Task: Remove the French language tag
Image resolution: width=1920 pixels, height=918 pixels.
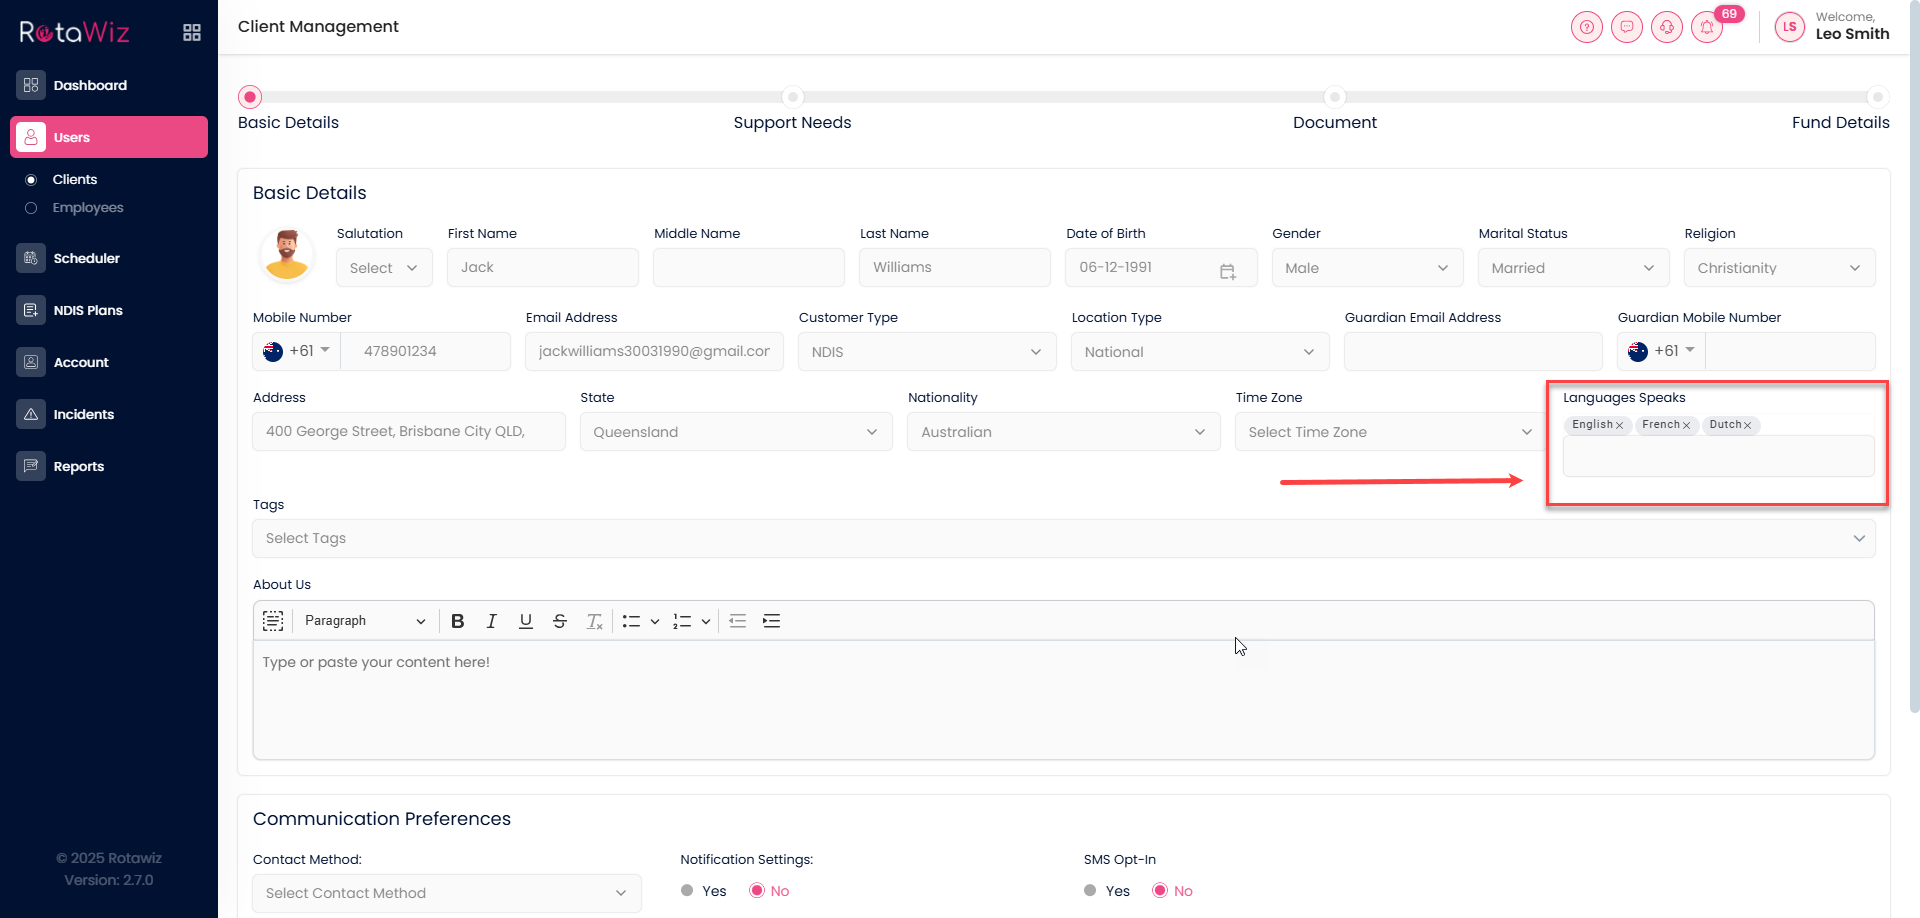Action: pos(1686,426)
